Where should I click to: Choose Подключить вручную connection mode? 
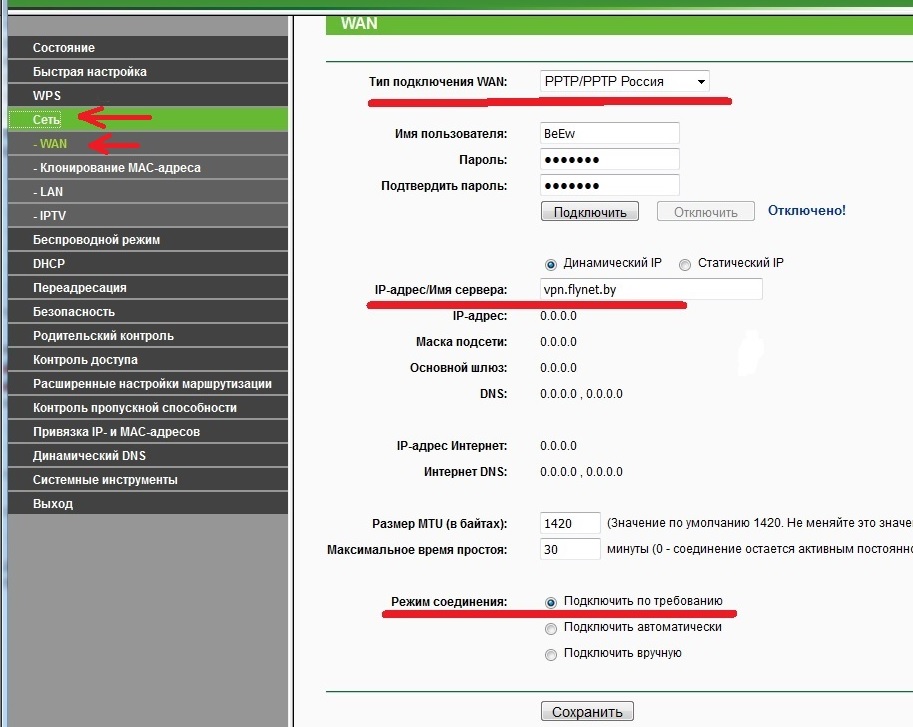coord(550,655)
